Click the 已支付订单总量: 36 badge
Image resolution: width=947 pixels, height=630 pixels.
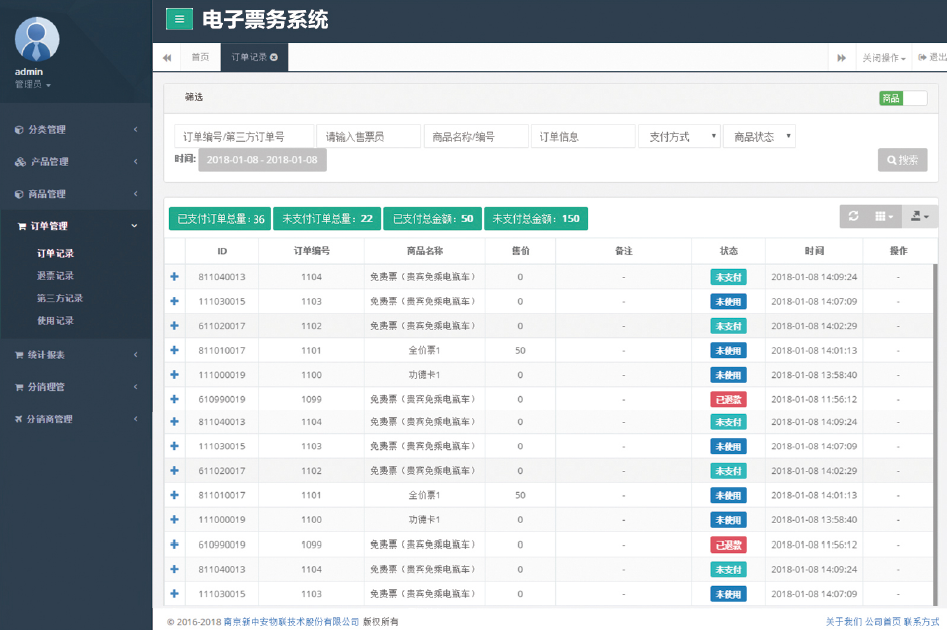pos(220,219)
